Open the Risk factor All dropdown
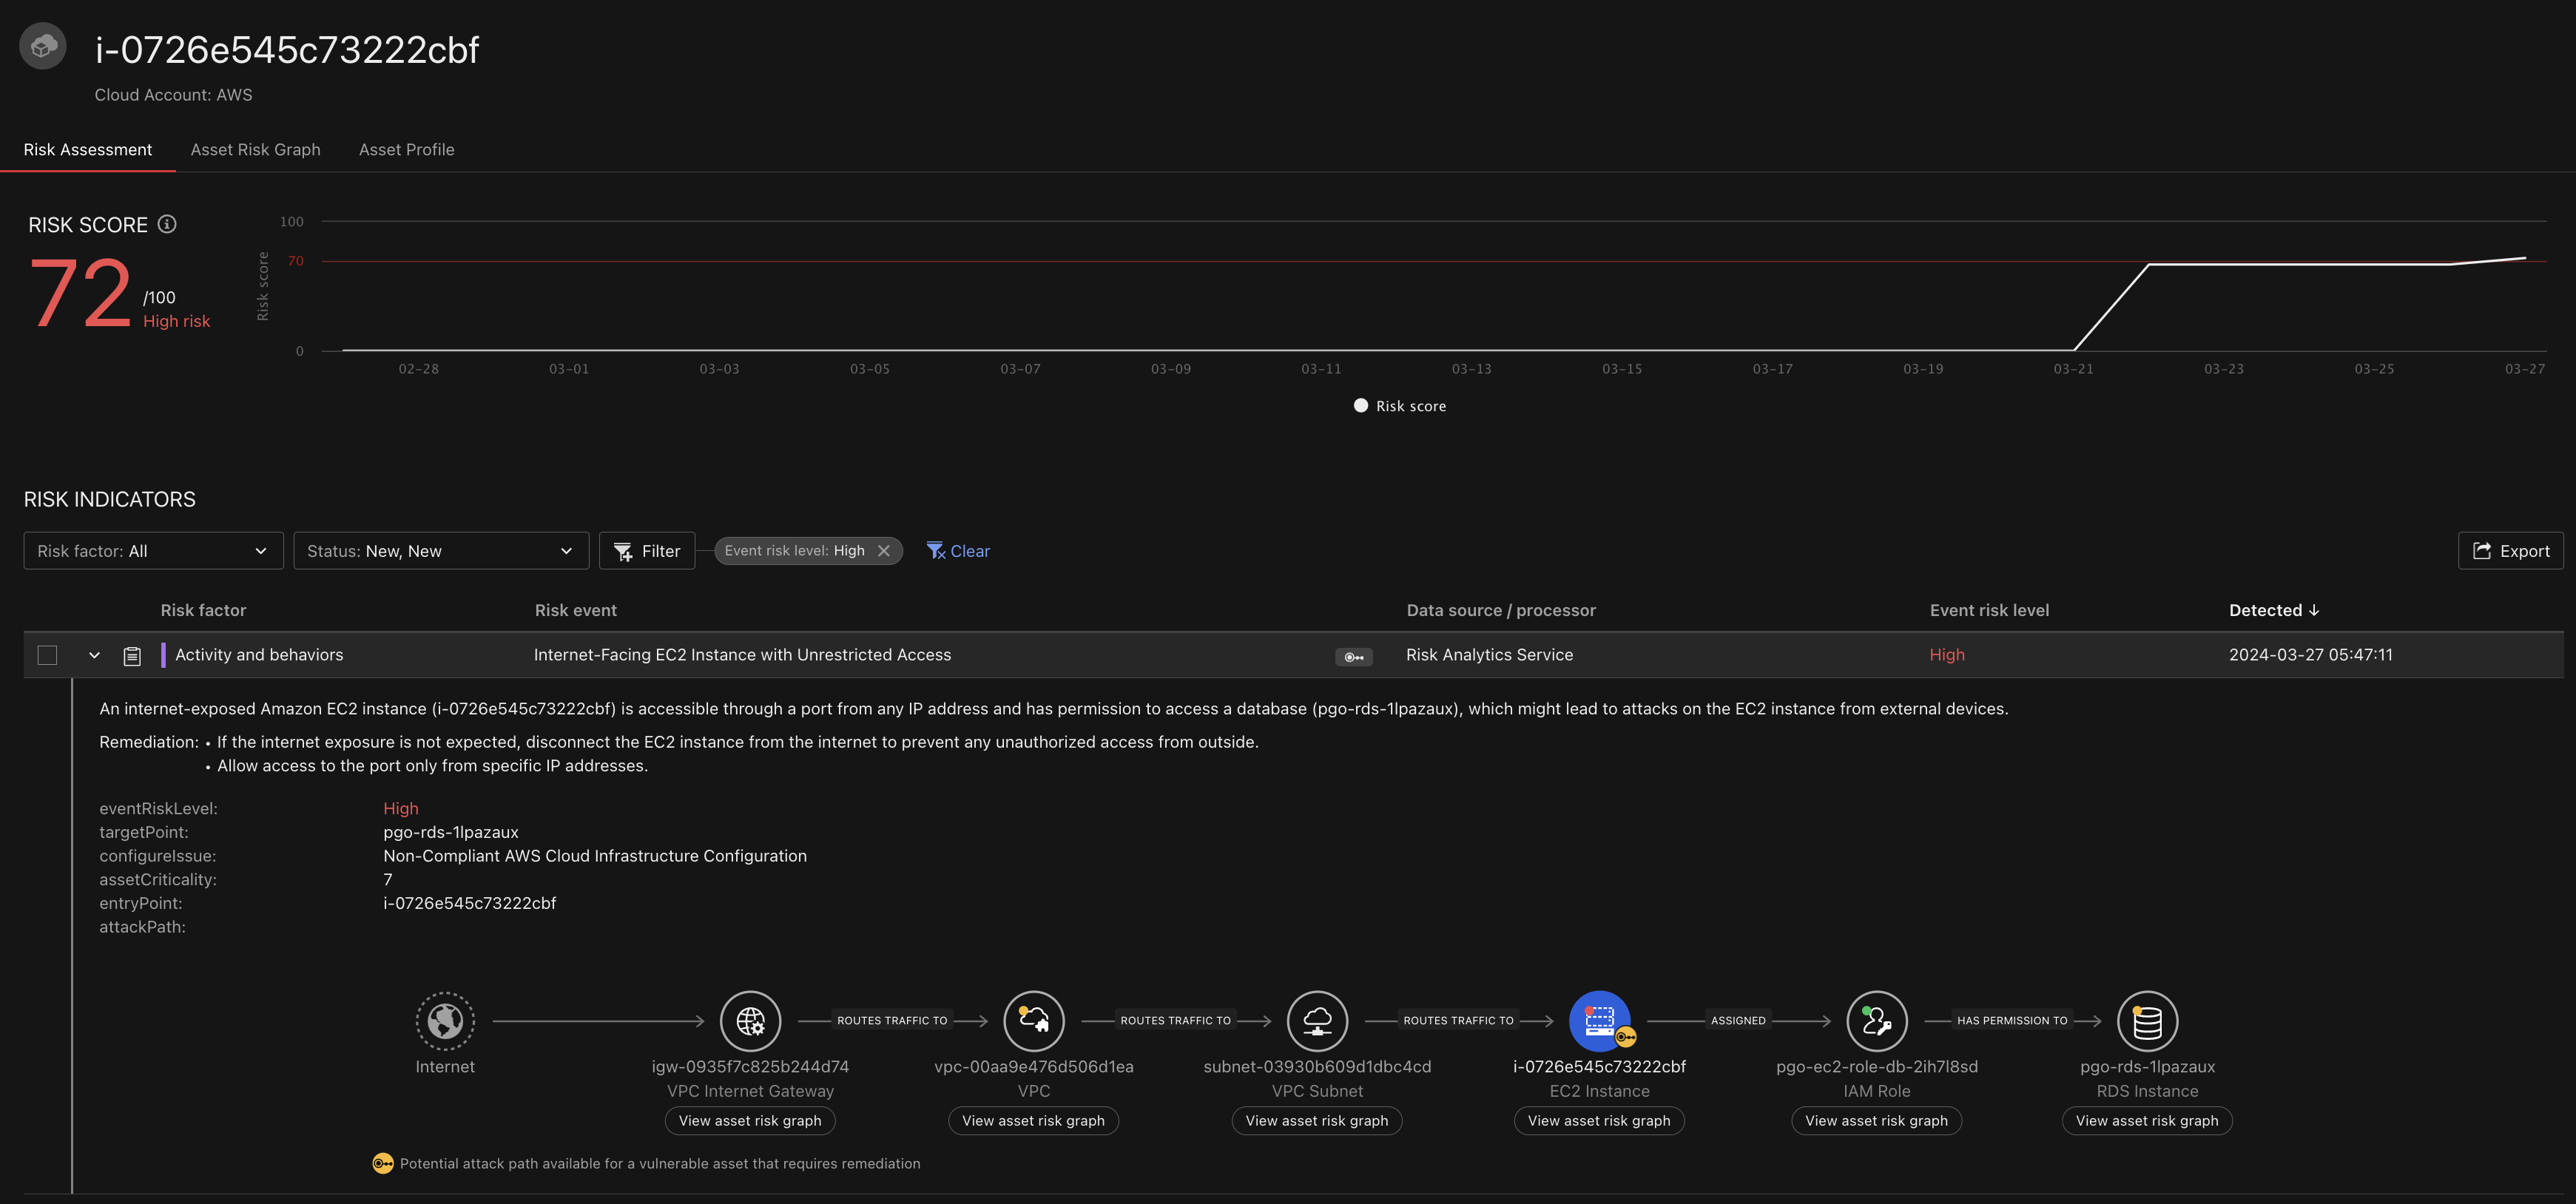 coord(153,551)
